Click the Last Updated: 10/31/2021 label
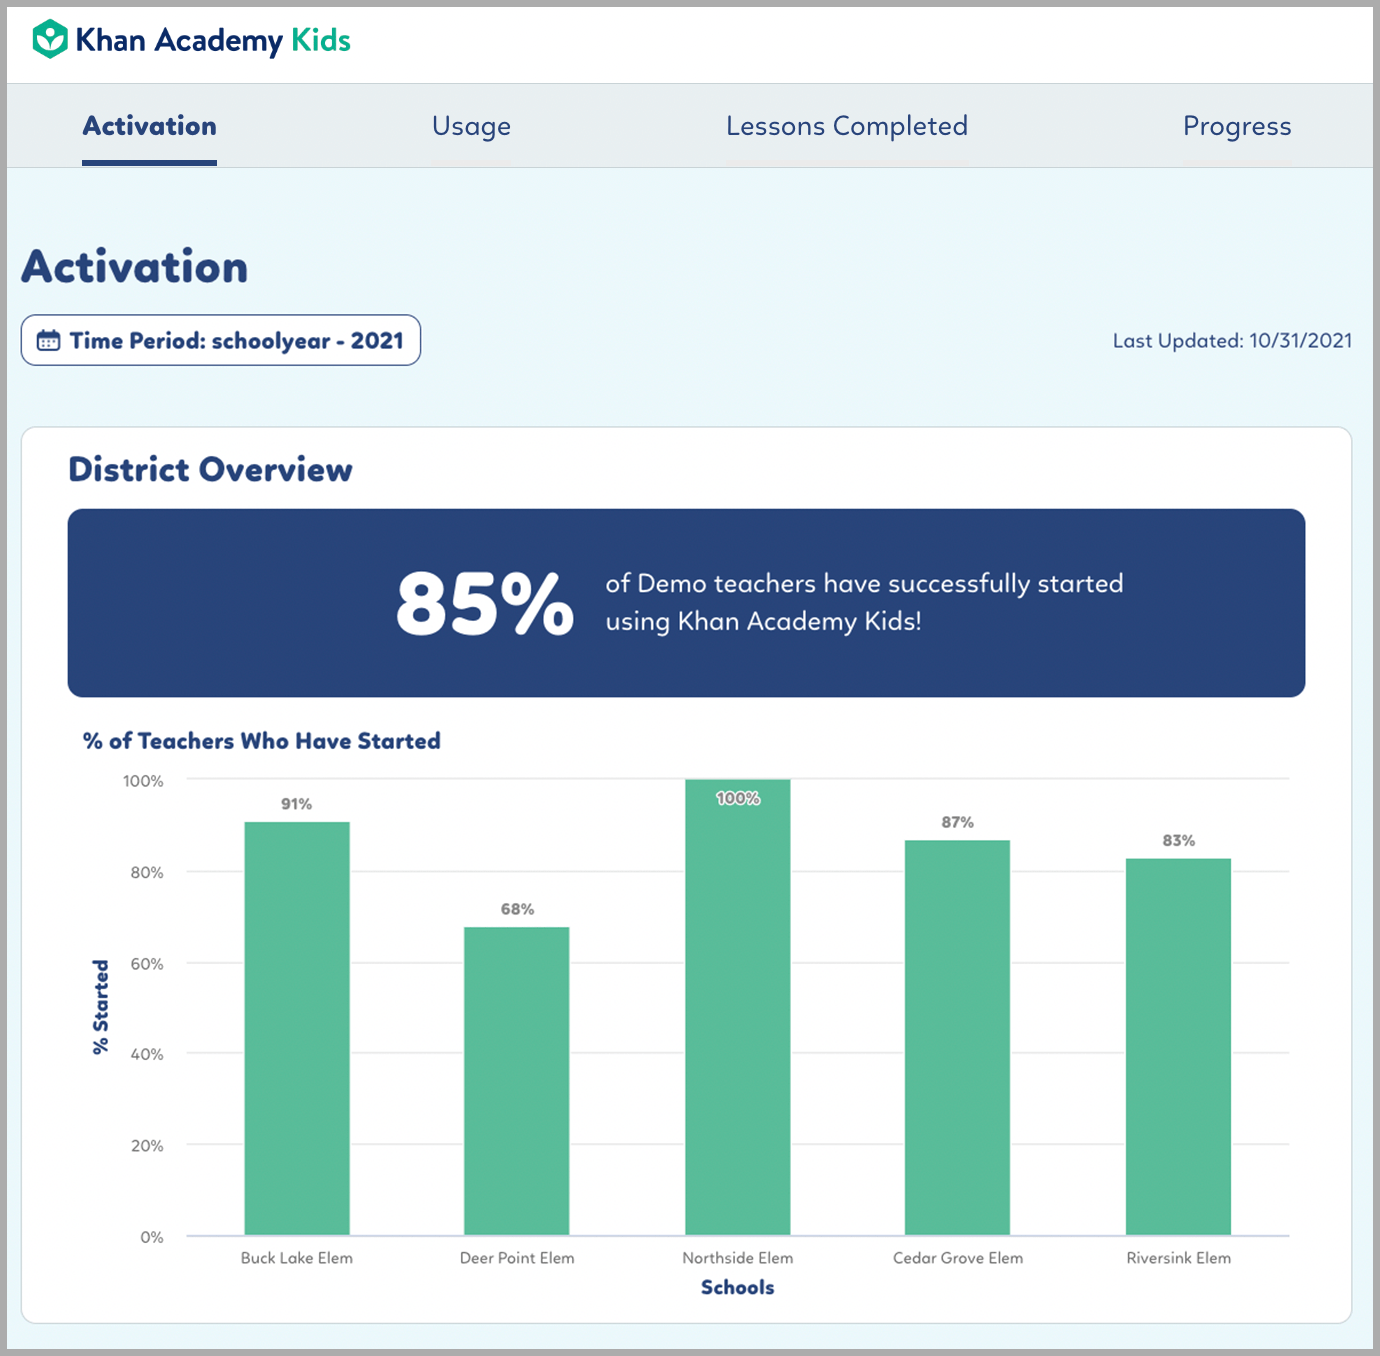The height and width of the screenshot is (1356, 1380). pos(1232,340)
